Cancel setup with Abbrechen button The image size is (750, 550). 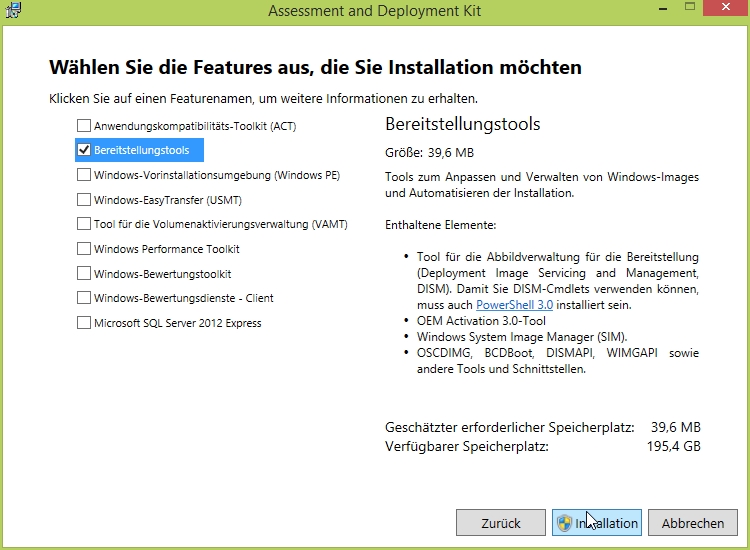point(693,523)
